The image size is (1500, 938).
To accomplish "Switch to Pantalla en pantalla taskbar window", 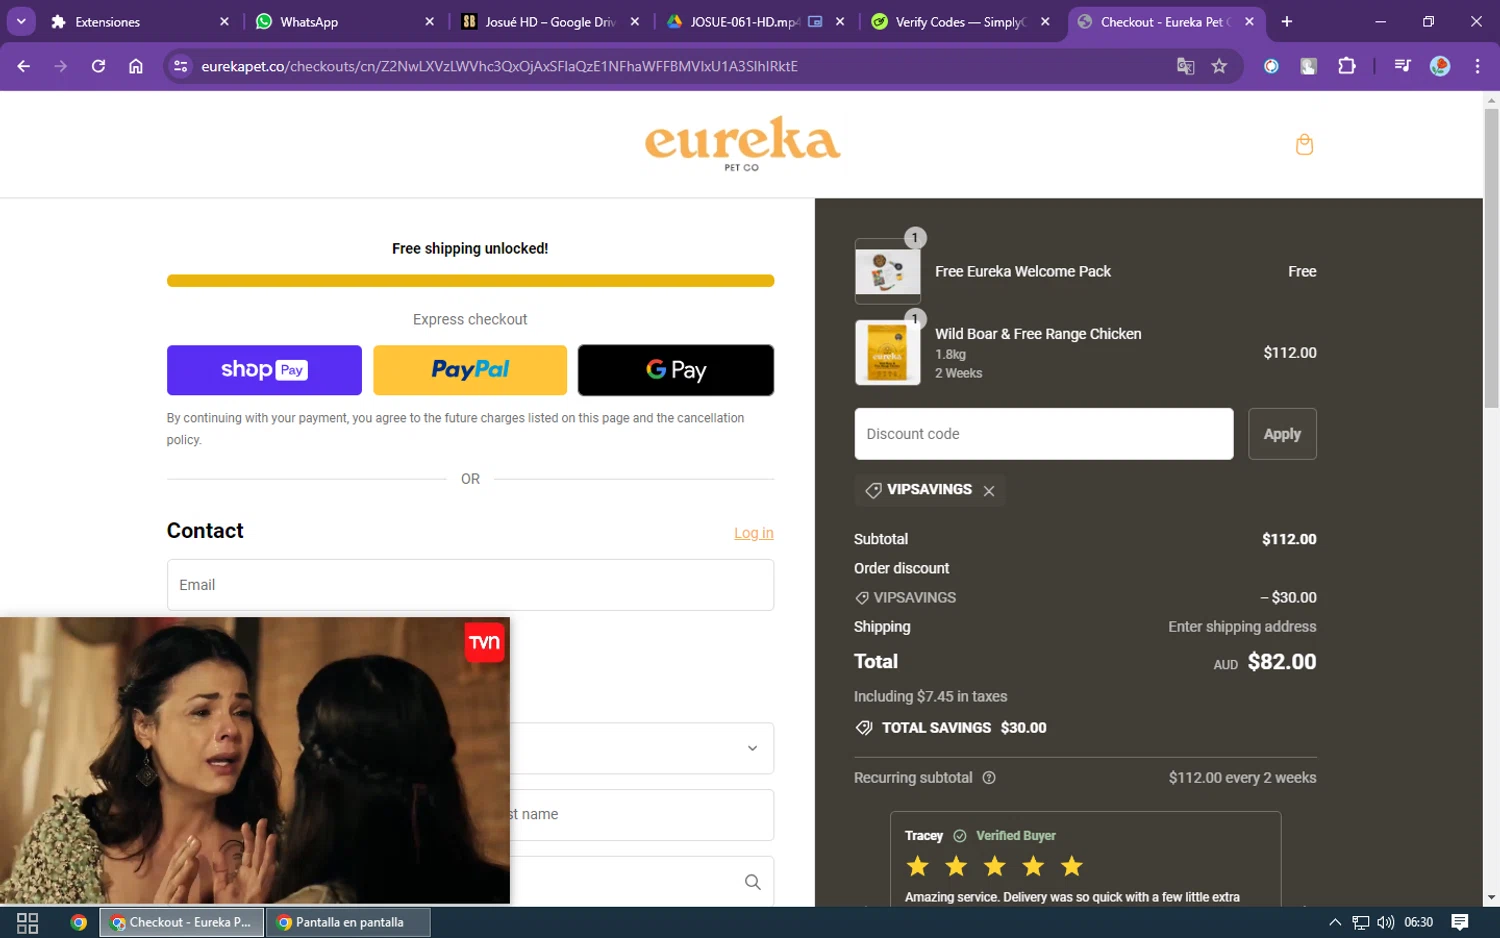I will pos(348,923).
